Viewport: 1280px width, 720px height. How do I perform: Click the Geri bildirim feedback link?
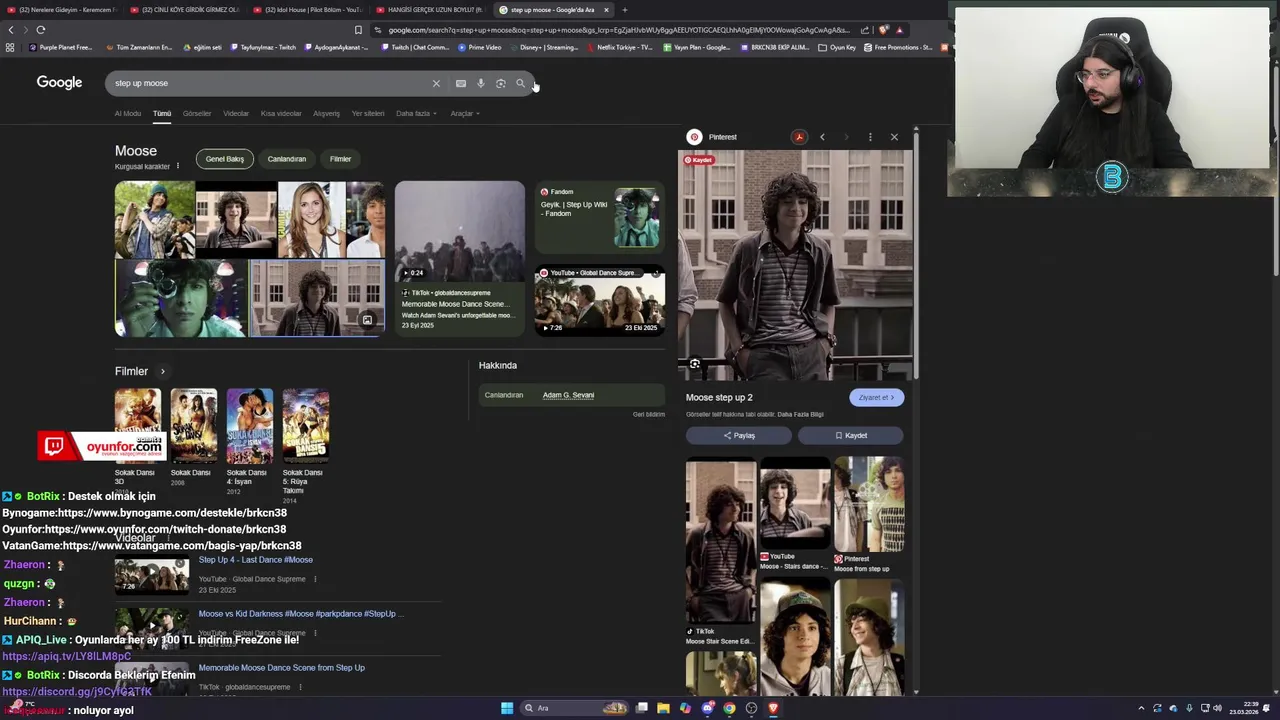[649, 414]
